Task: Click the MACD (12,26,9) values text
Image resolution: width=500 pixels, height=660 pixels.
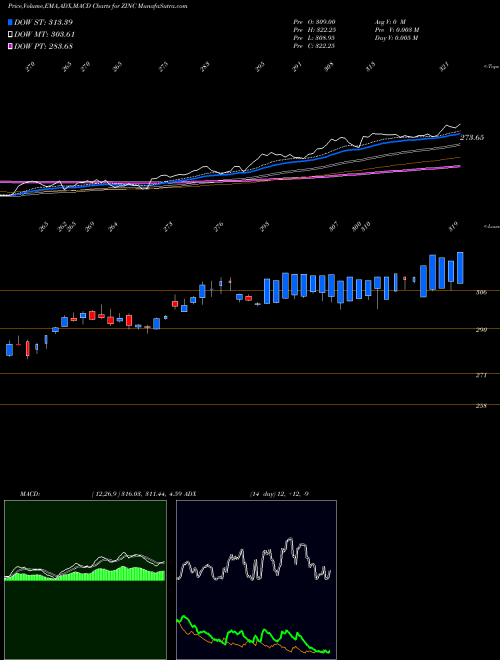Action: click(136, 494)
